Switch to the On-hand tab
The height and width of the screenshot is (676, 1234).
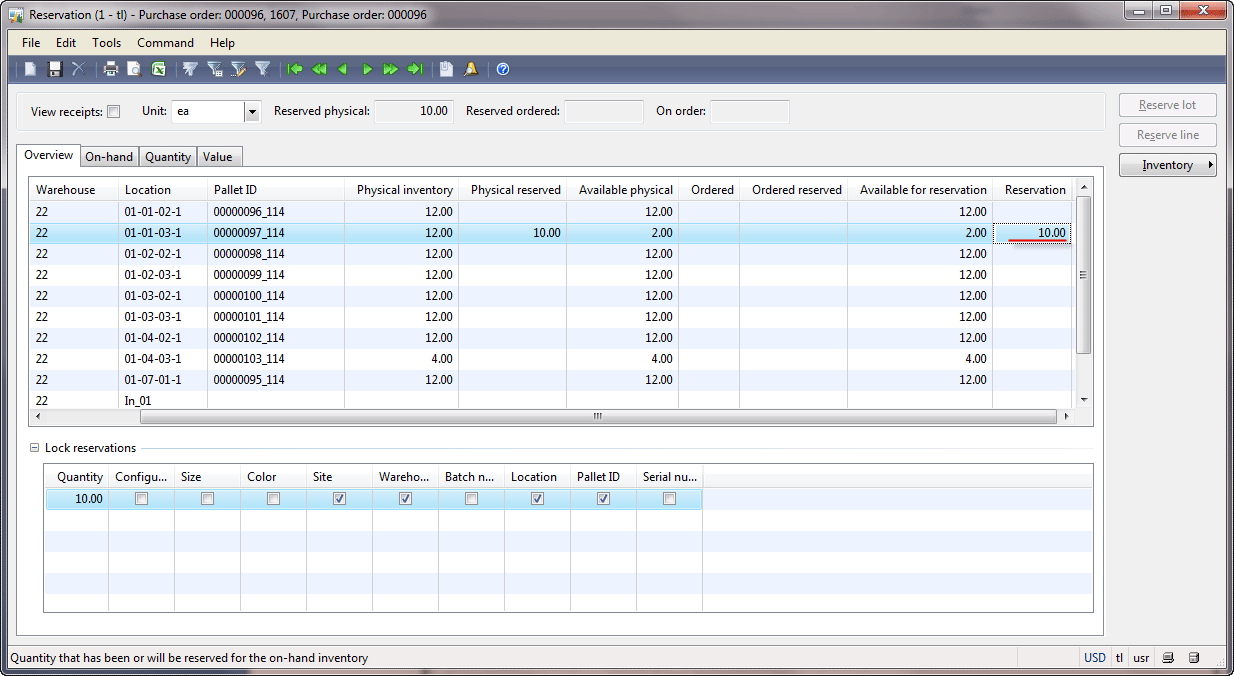109,157
